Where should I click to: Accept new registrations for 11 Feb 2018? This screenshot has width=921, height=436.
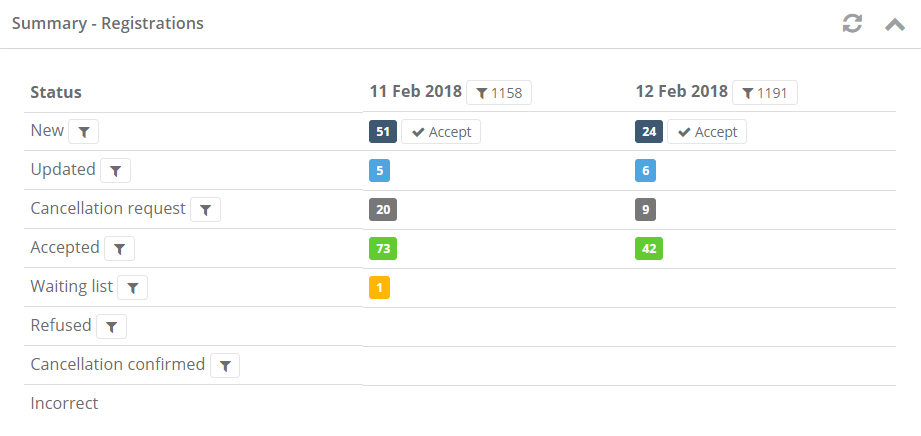(441, 132)
